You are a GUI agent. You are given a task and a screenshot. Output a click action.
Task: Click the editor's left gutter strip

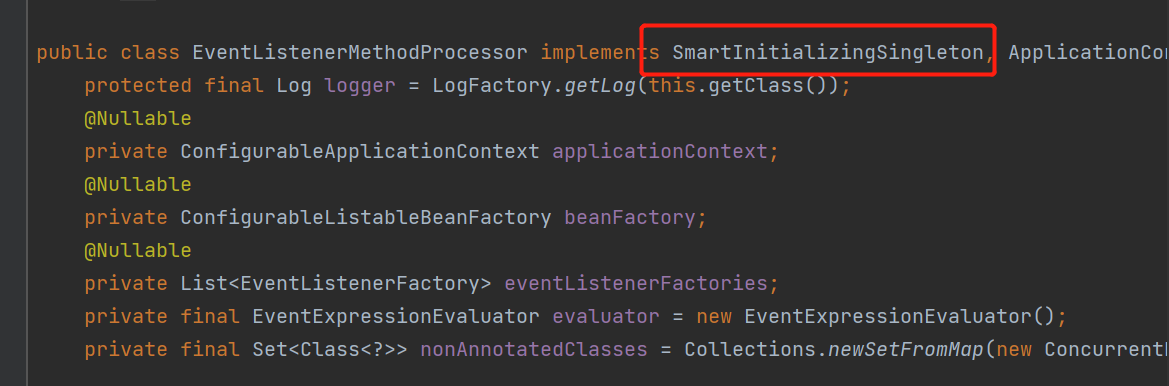pos(13,193)
